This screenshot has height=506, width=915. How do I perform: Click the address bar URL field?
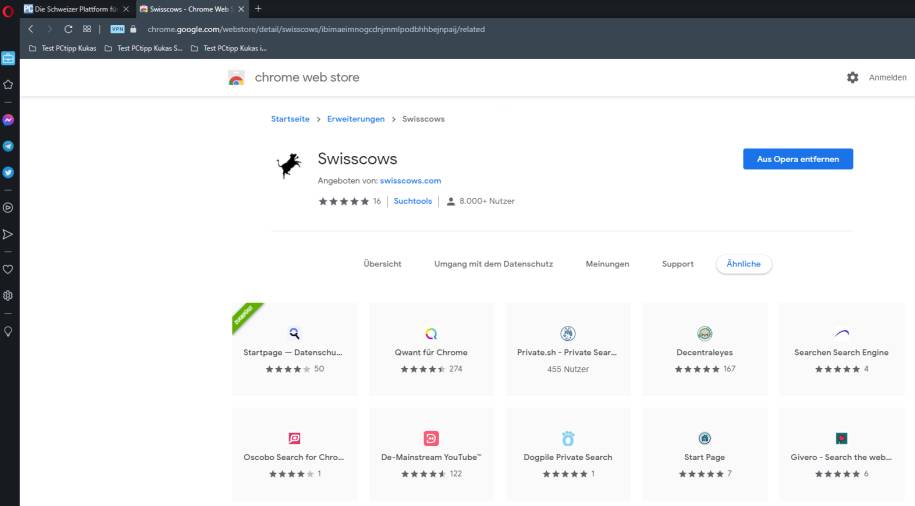click(316, 29)
